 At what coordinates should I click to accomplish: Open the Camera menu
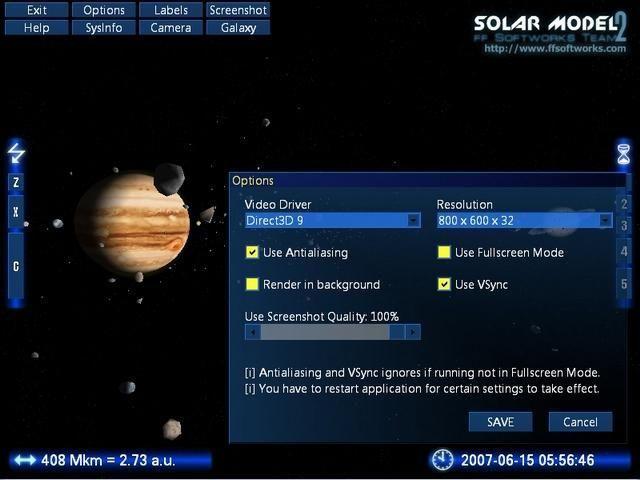point(171,28)
